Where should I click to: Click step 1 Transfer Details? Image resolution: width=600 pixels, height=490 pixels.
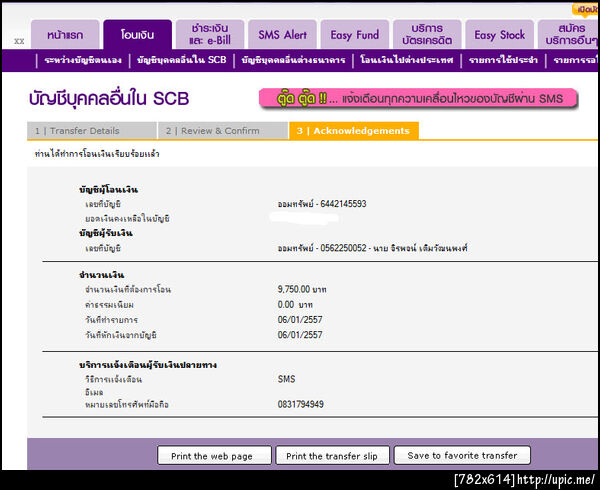pyautogui.click(x=92, y=131)
